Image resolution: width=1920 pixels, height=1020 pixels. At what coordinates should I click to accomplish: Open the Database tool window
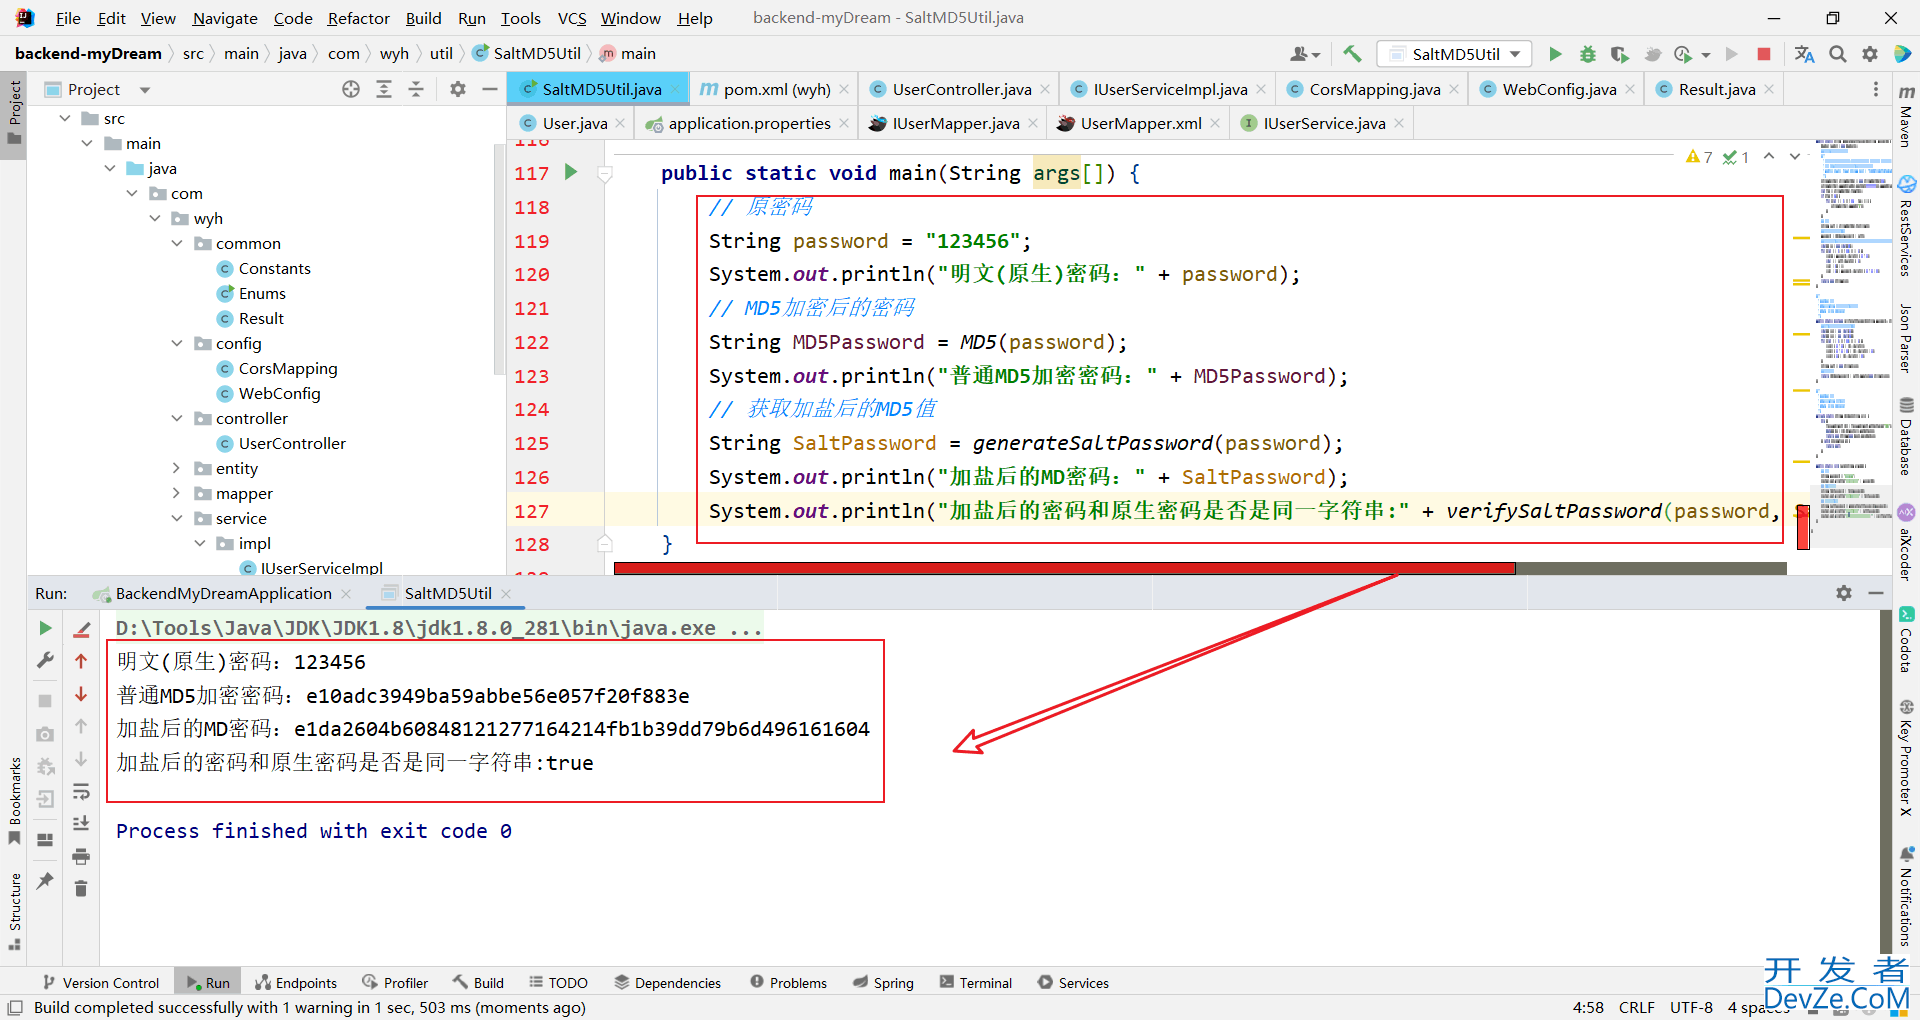[1906, 436]
